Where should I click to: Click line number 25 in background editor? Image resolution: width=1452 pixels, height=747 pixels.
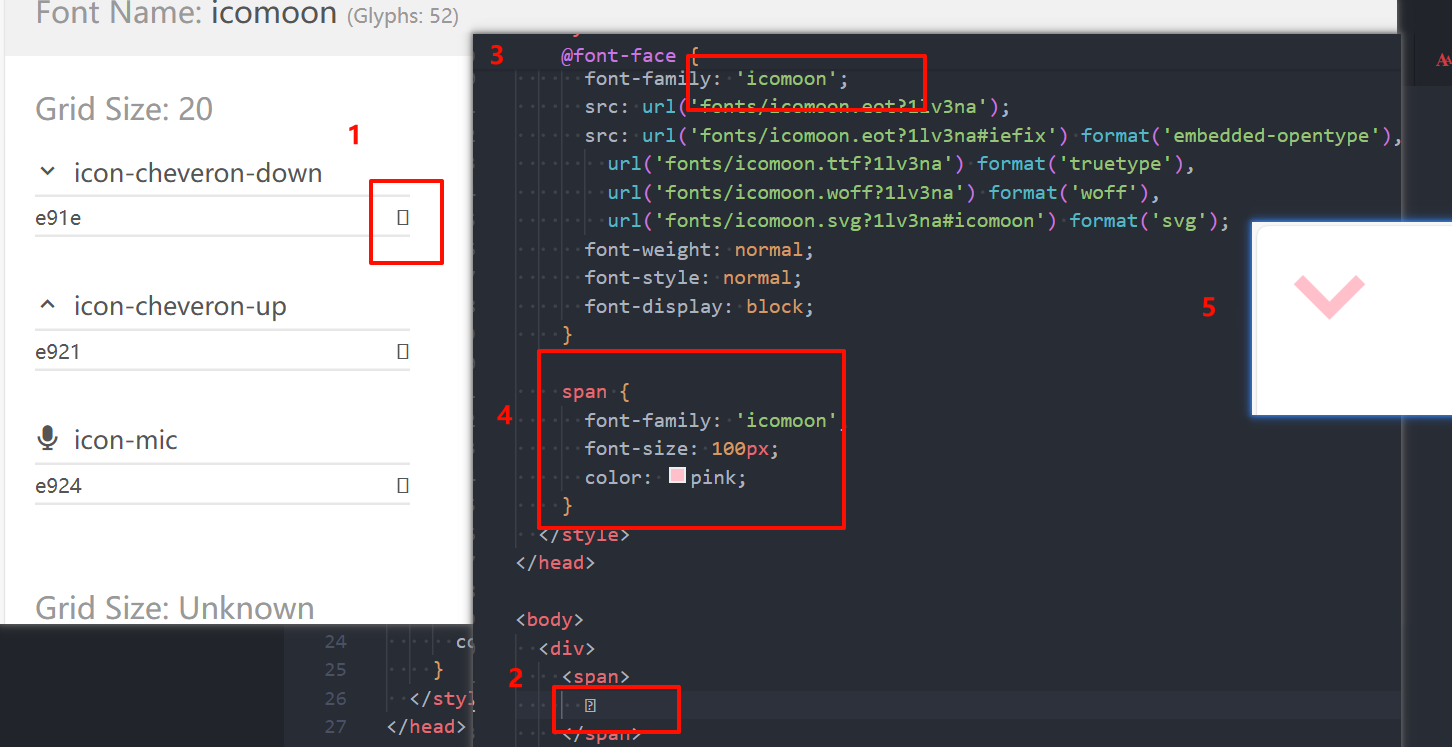335,669
